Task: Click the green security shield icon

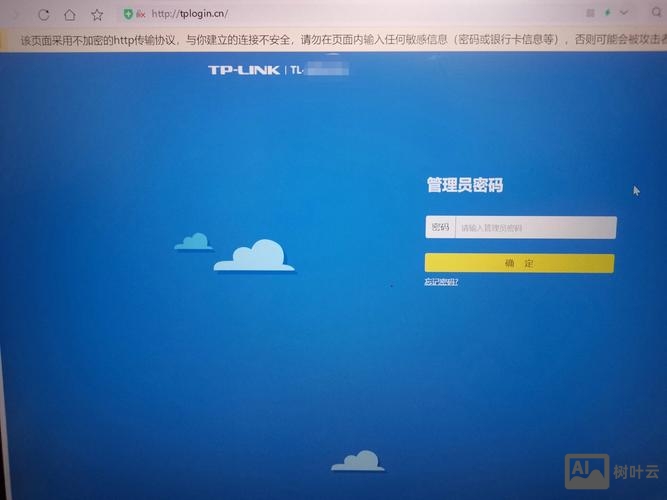Action: point(128,14)
